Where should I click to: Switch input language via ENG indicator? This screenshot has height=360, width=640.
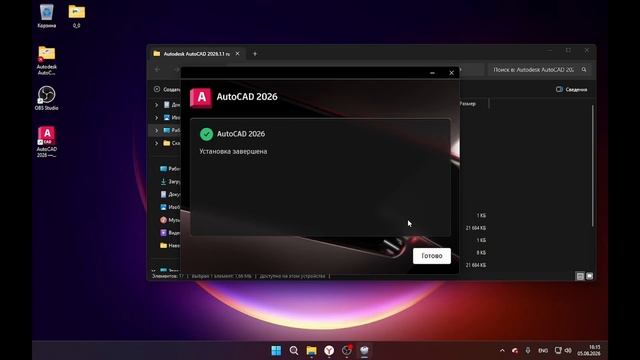543,351
